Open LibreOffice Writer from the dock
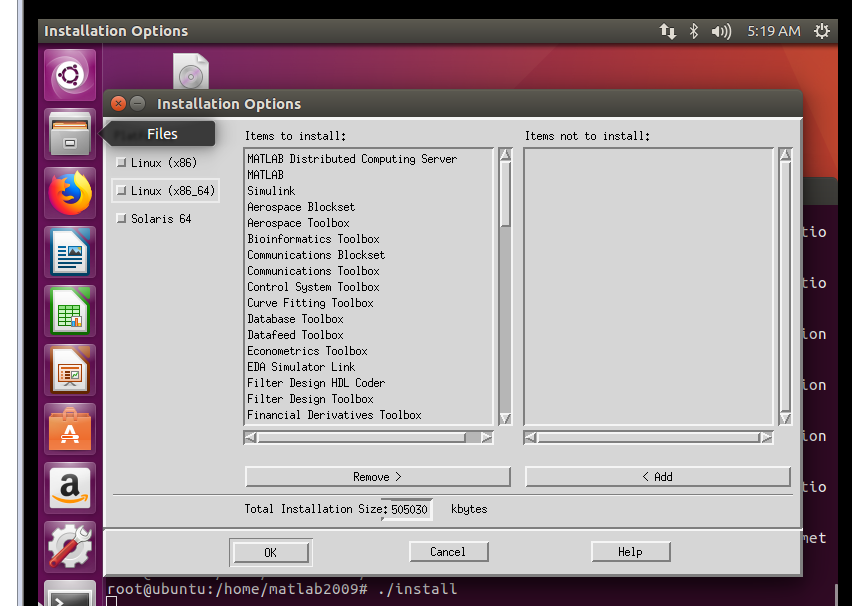 pyautogui.click(x=70, y=252)
